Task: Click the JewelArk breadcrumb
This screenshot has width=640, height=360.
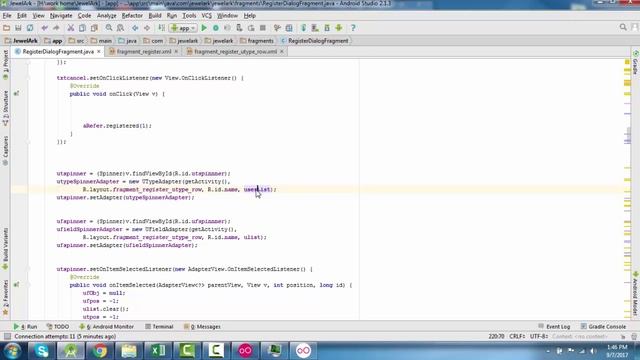Action: pos(21,41)
